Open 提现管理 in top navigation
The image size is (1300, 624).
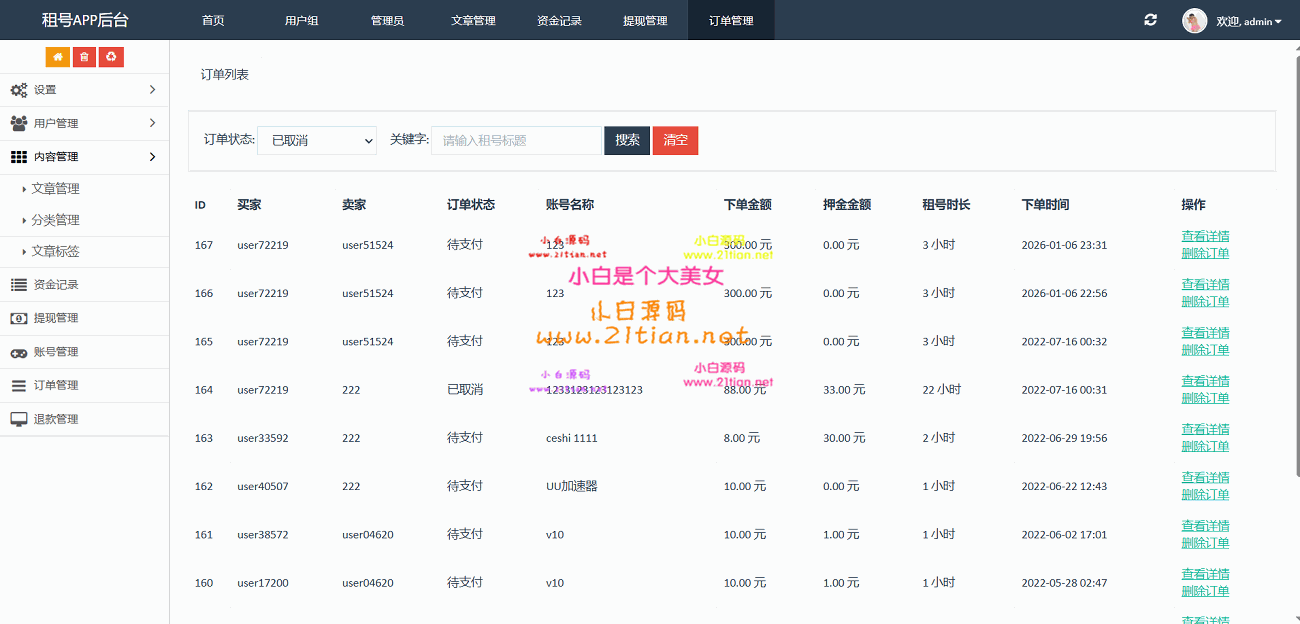tap(645, 20)
